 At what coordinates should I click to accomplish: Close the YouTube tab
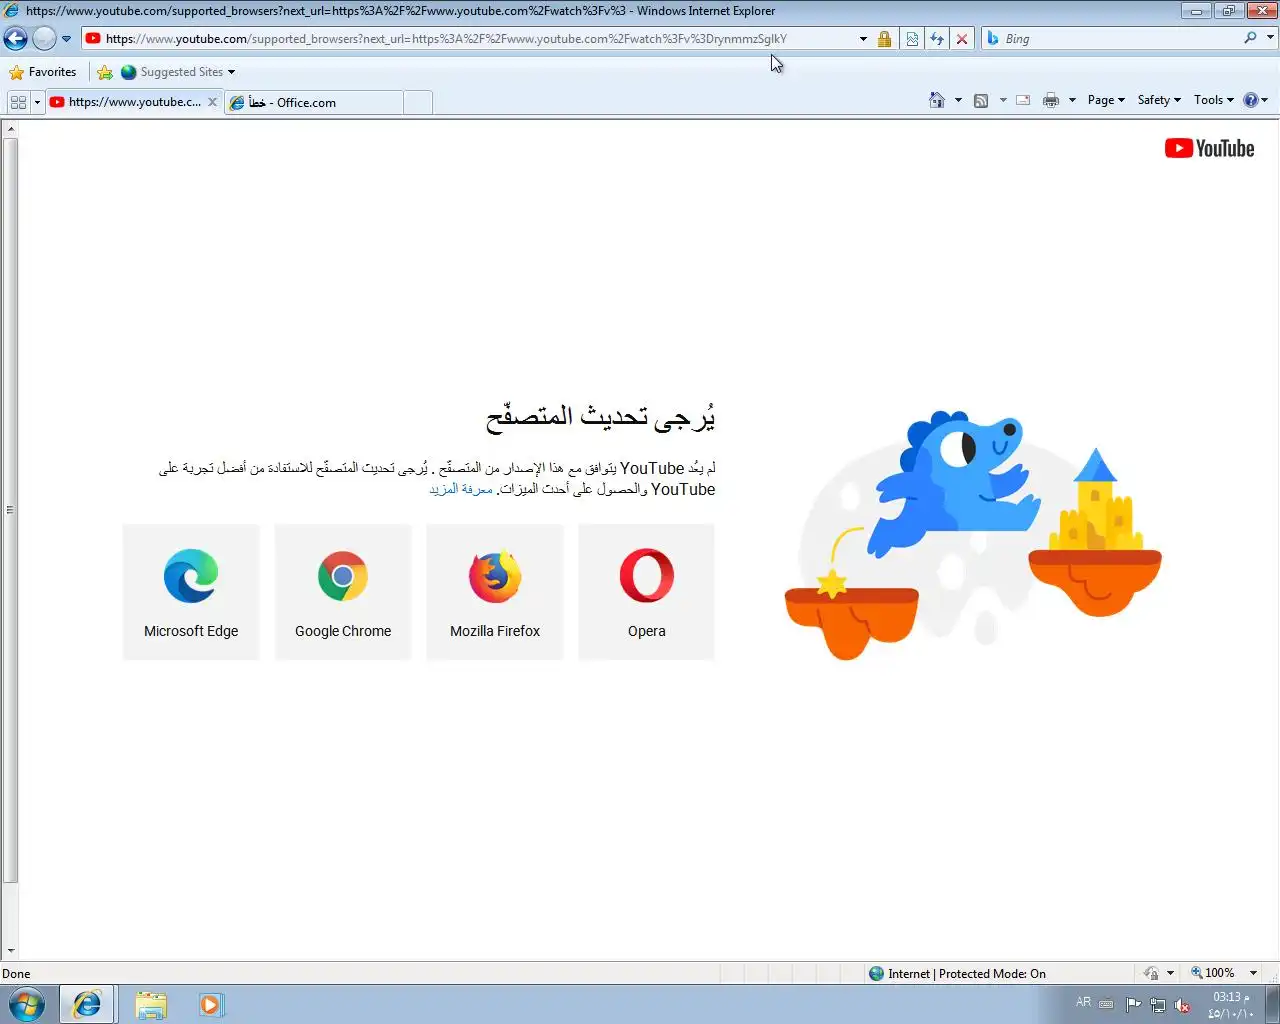[x=212, y=102]
